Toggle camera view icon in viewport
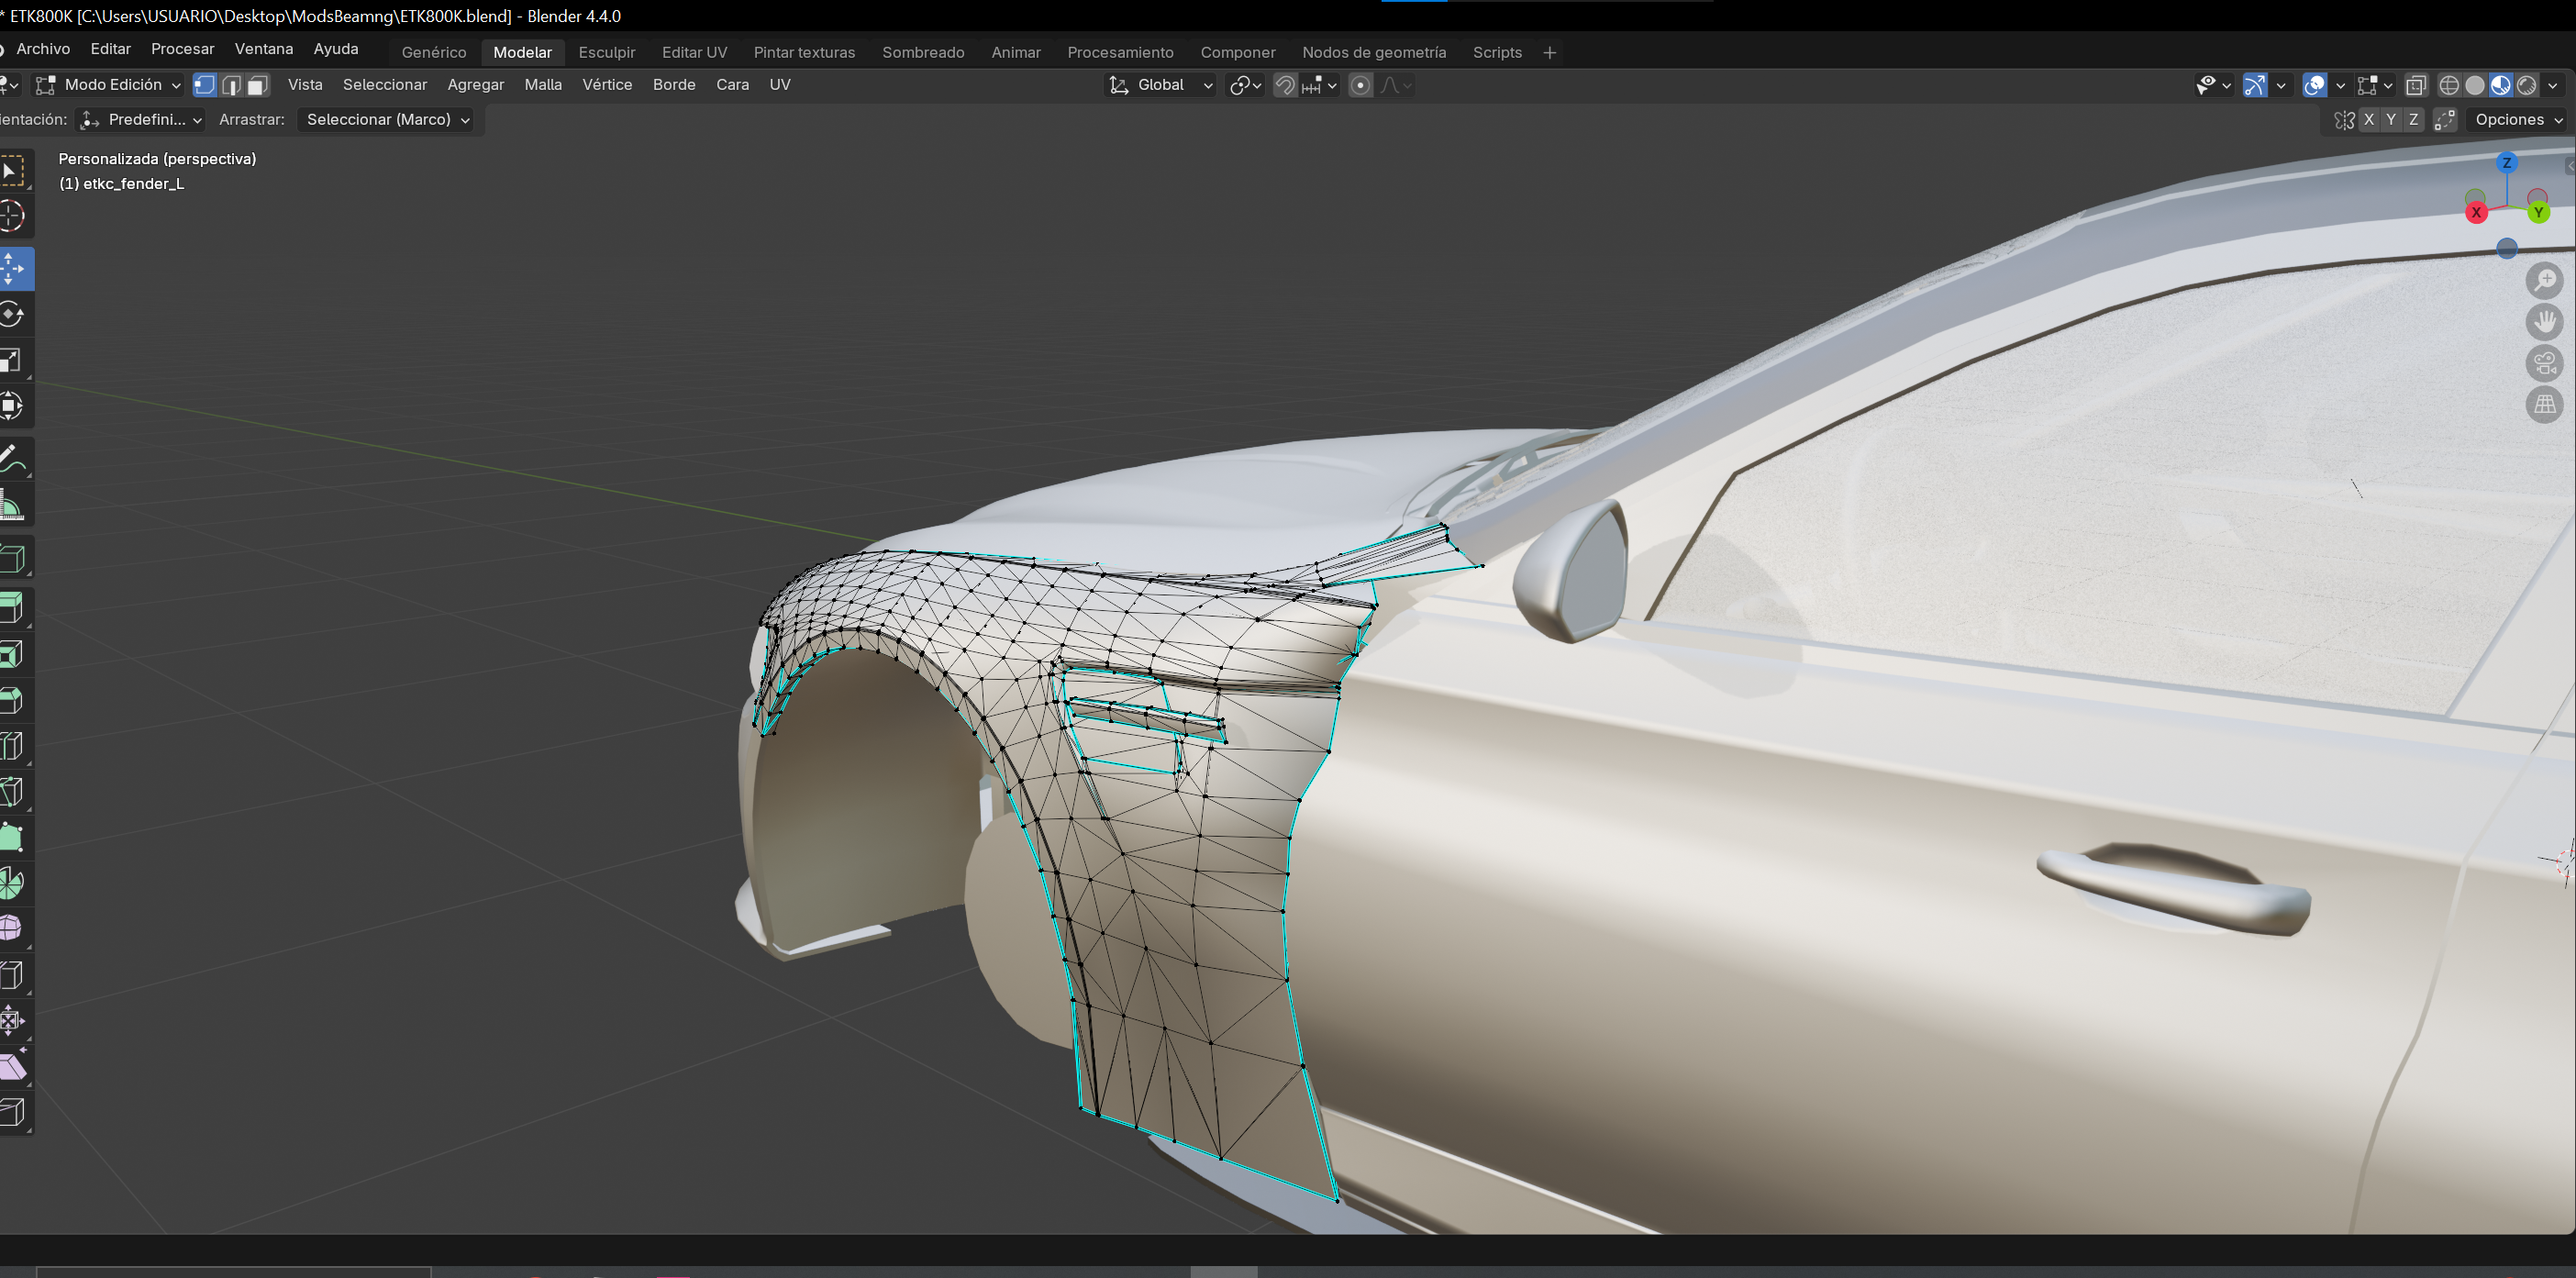The height and width of the screenshot is (1278, 2576). [x=2545, y=363]
